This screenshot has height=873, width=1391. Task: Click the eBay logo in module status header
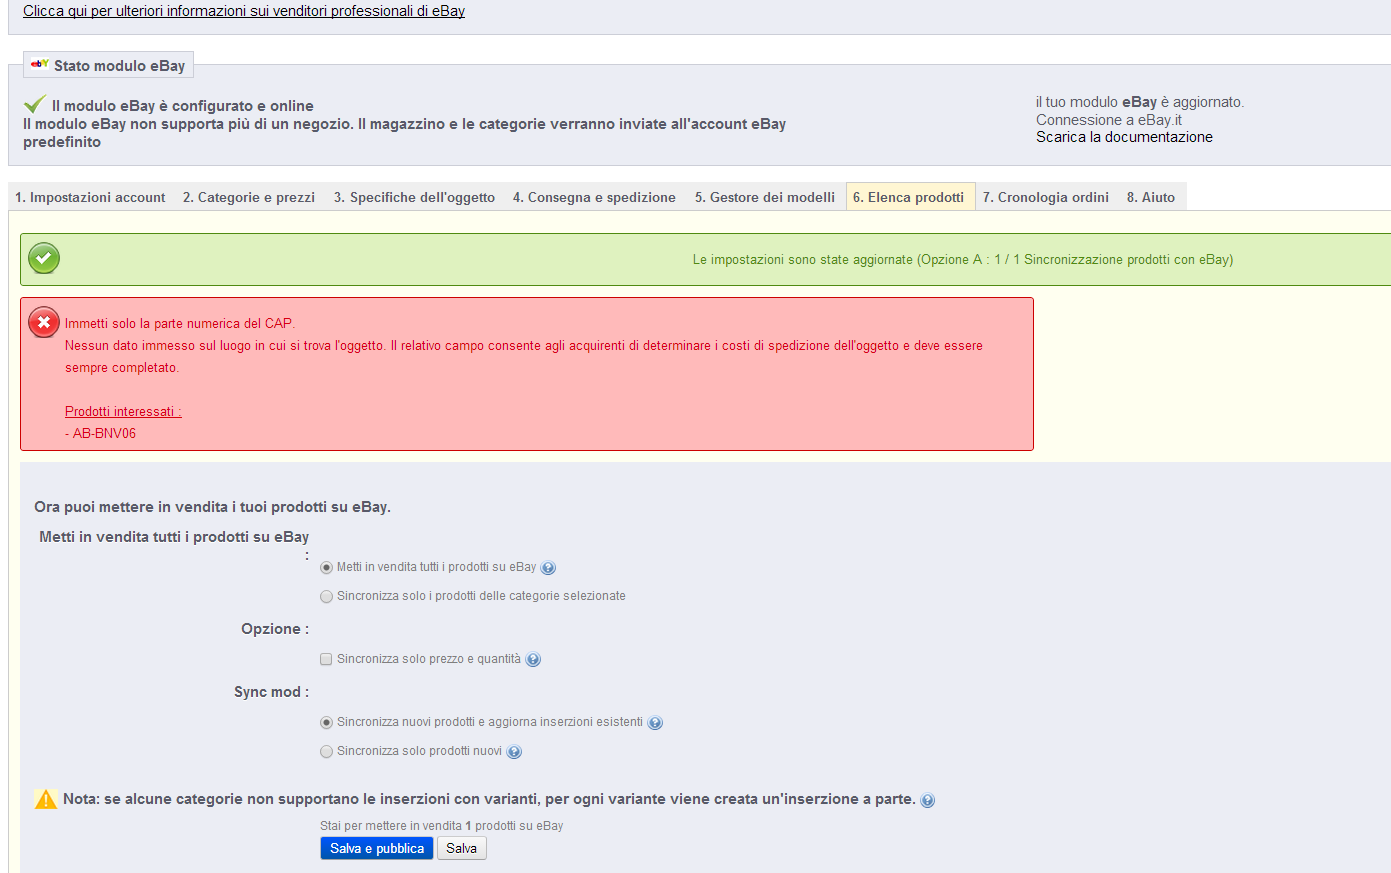click(39, 64)
